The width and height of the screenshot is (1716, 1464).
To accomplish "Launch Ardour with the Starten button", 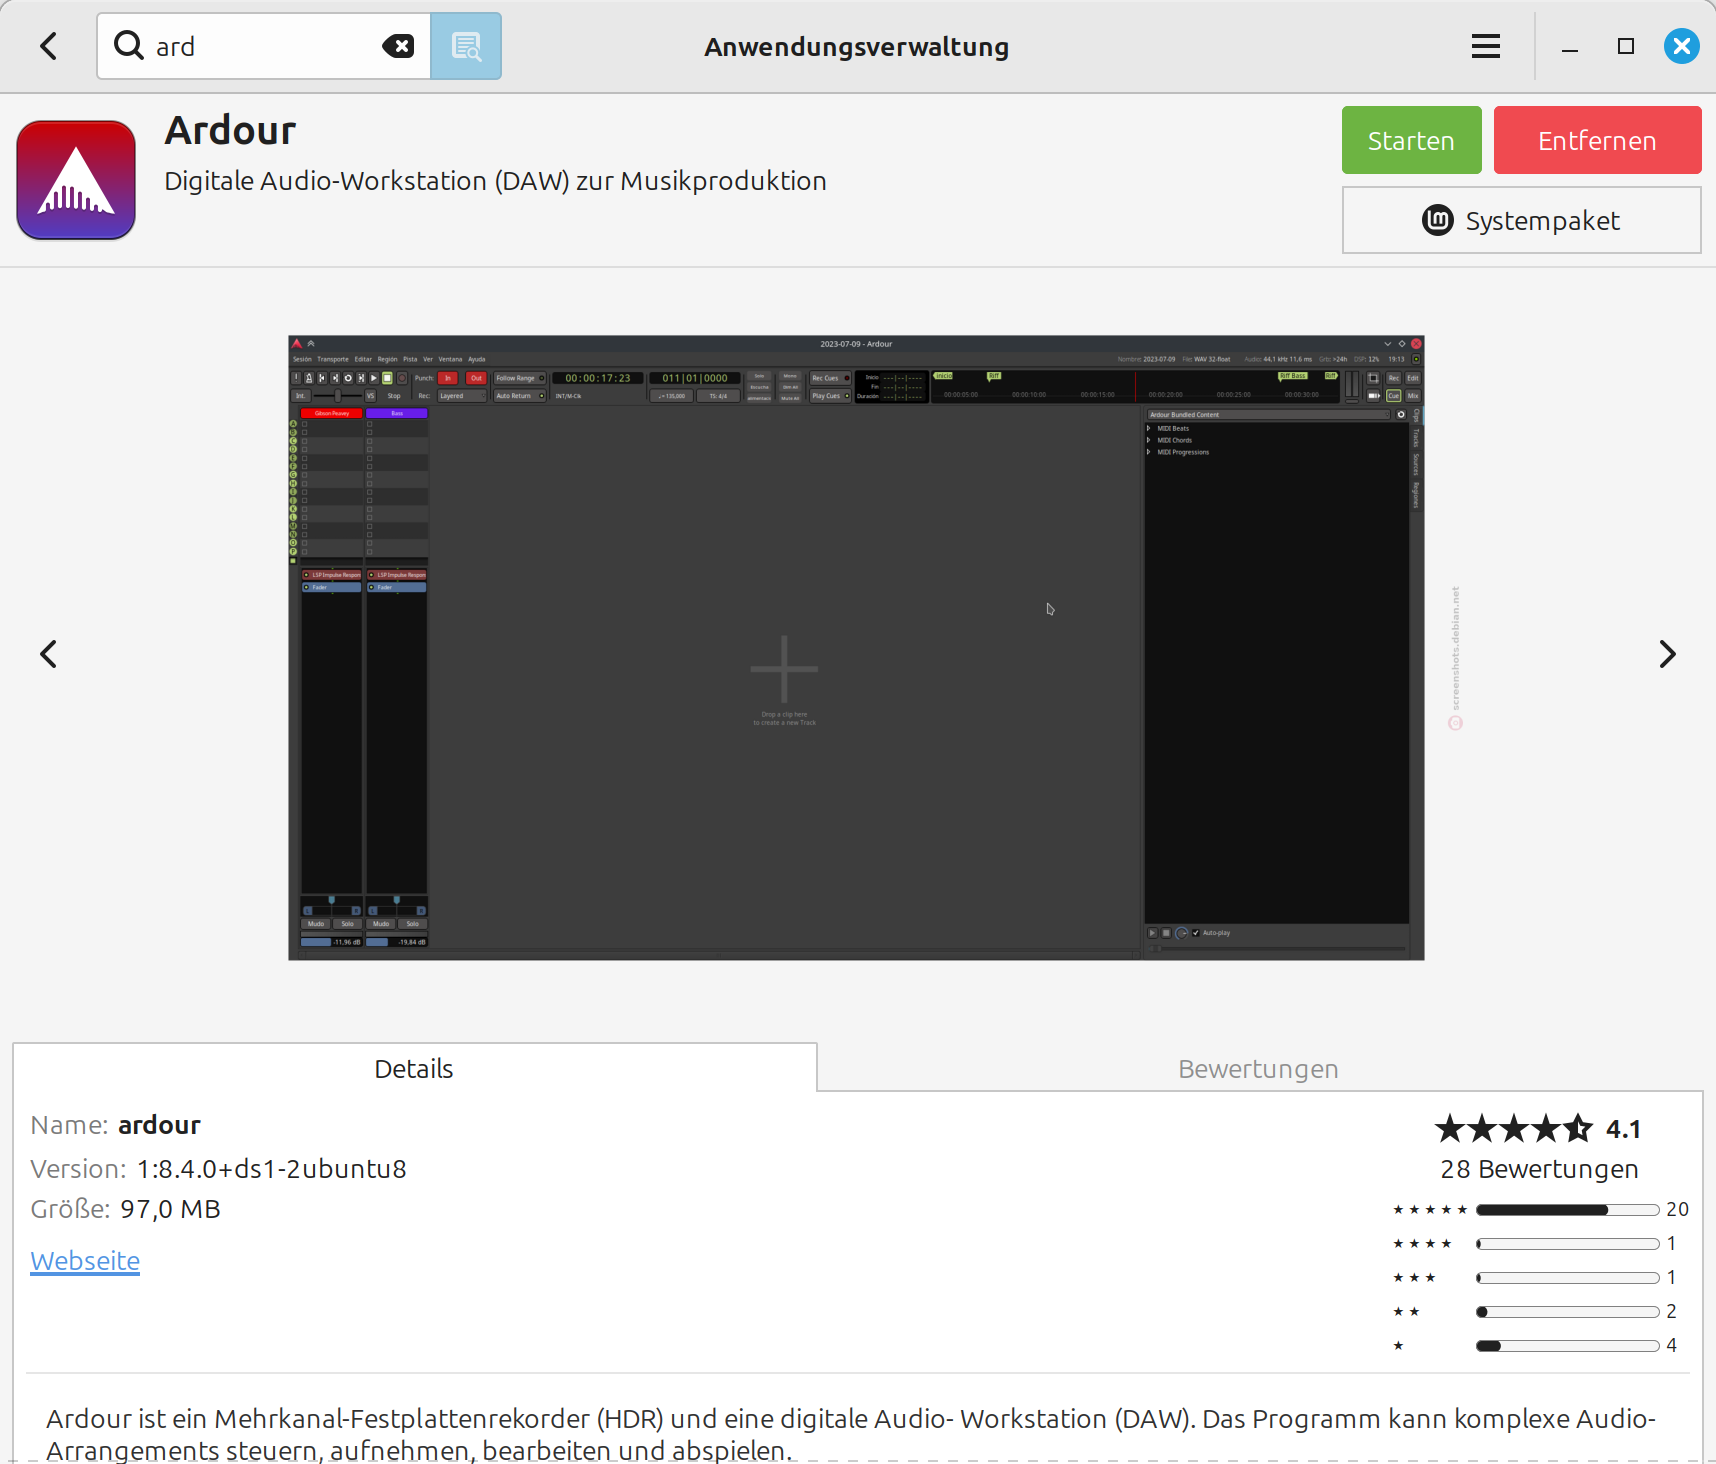I will 1411,140.
